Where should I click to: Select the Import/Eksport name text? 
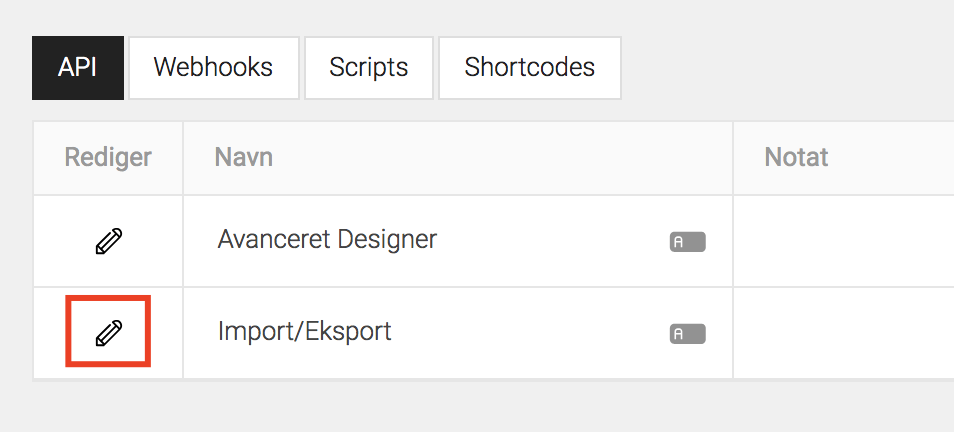(305, 331)
